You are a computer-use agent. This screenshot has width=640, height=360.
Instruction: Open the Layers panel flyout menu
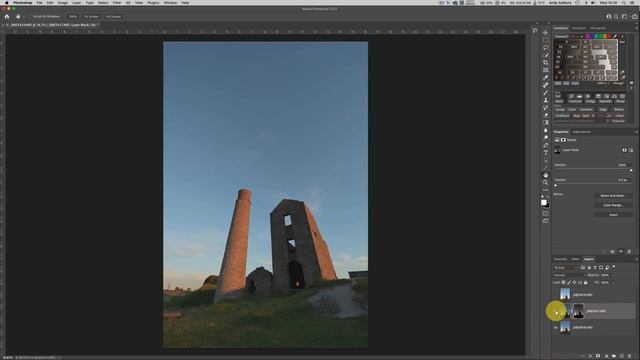click(x=636, y=259)
